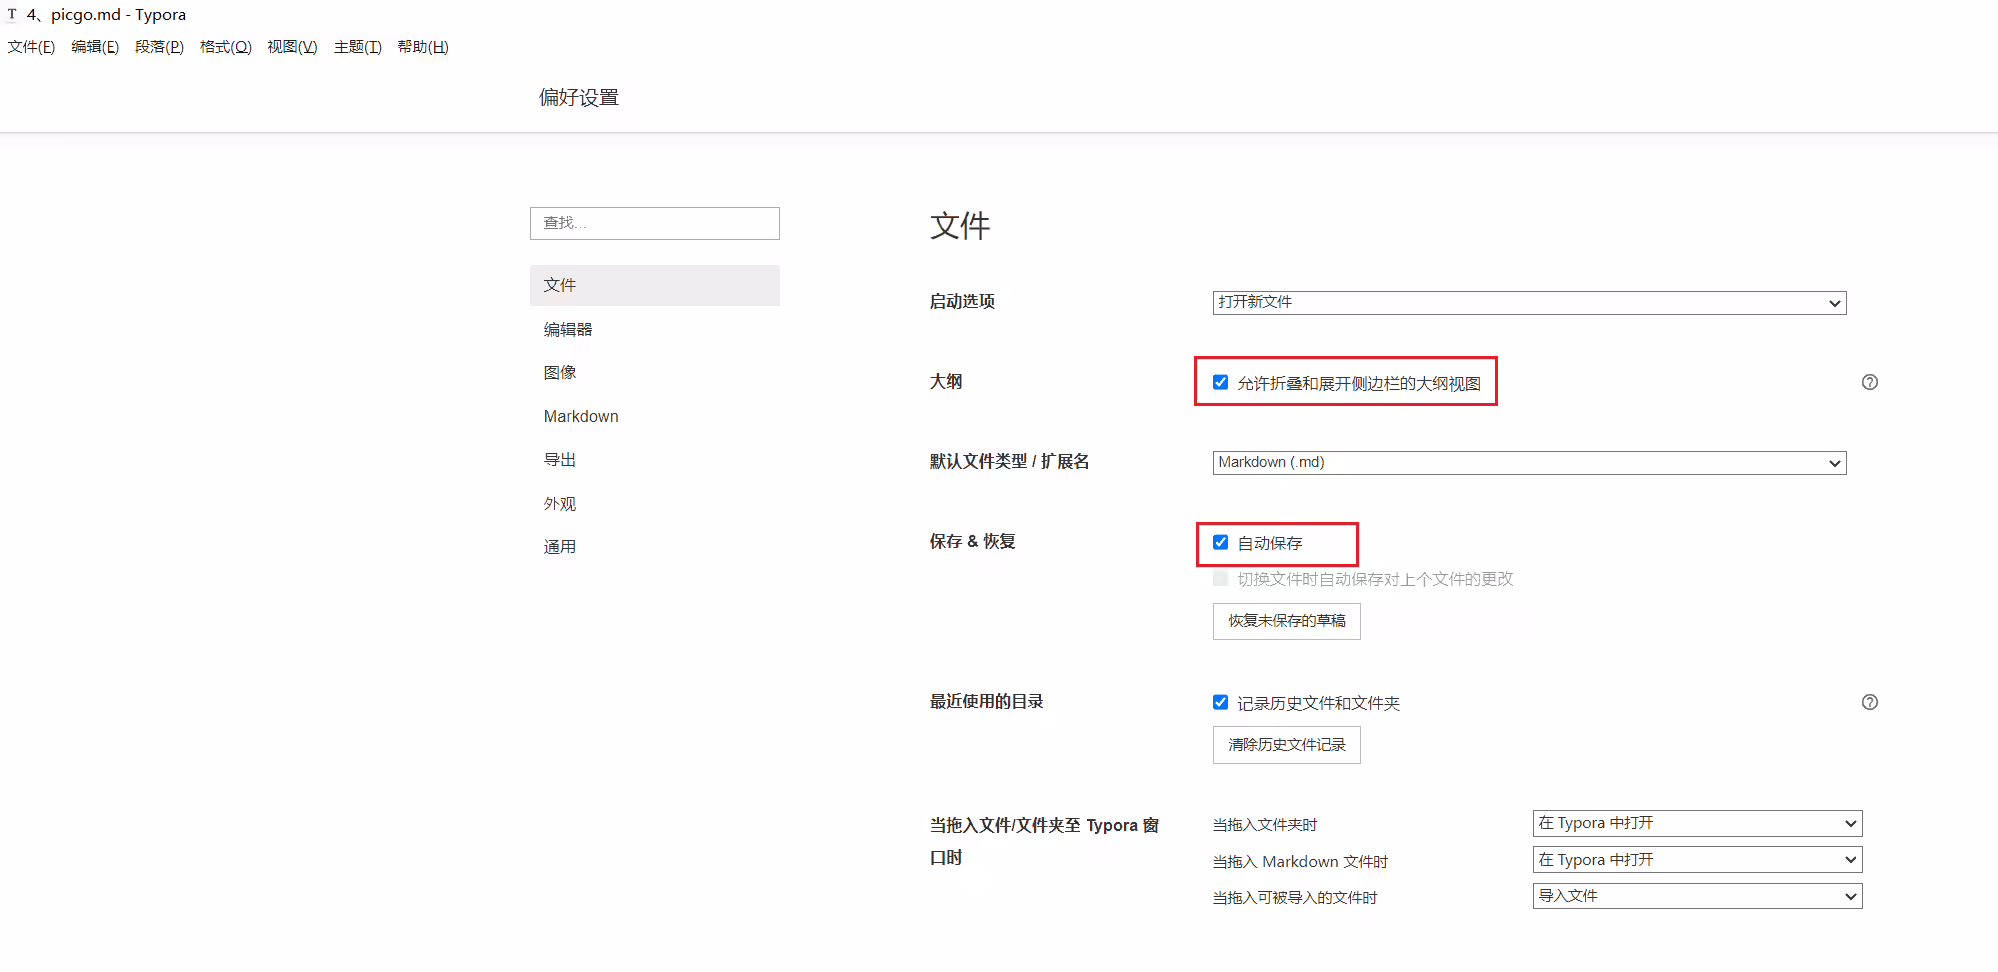
Task: Click the Typora app icon in title bar
Action: (x=12, y=14)
